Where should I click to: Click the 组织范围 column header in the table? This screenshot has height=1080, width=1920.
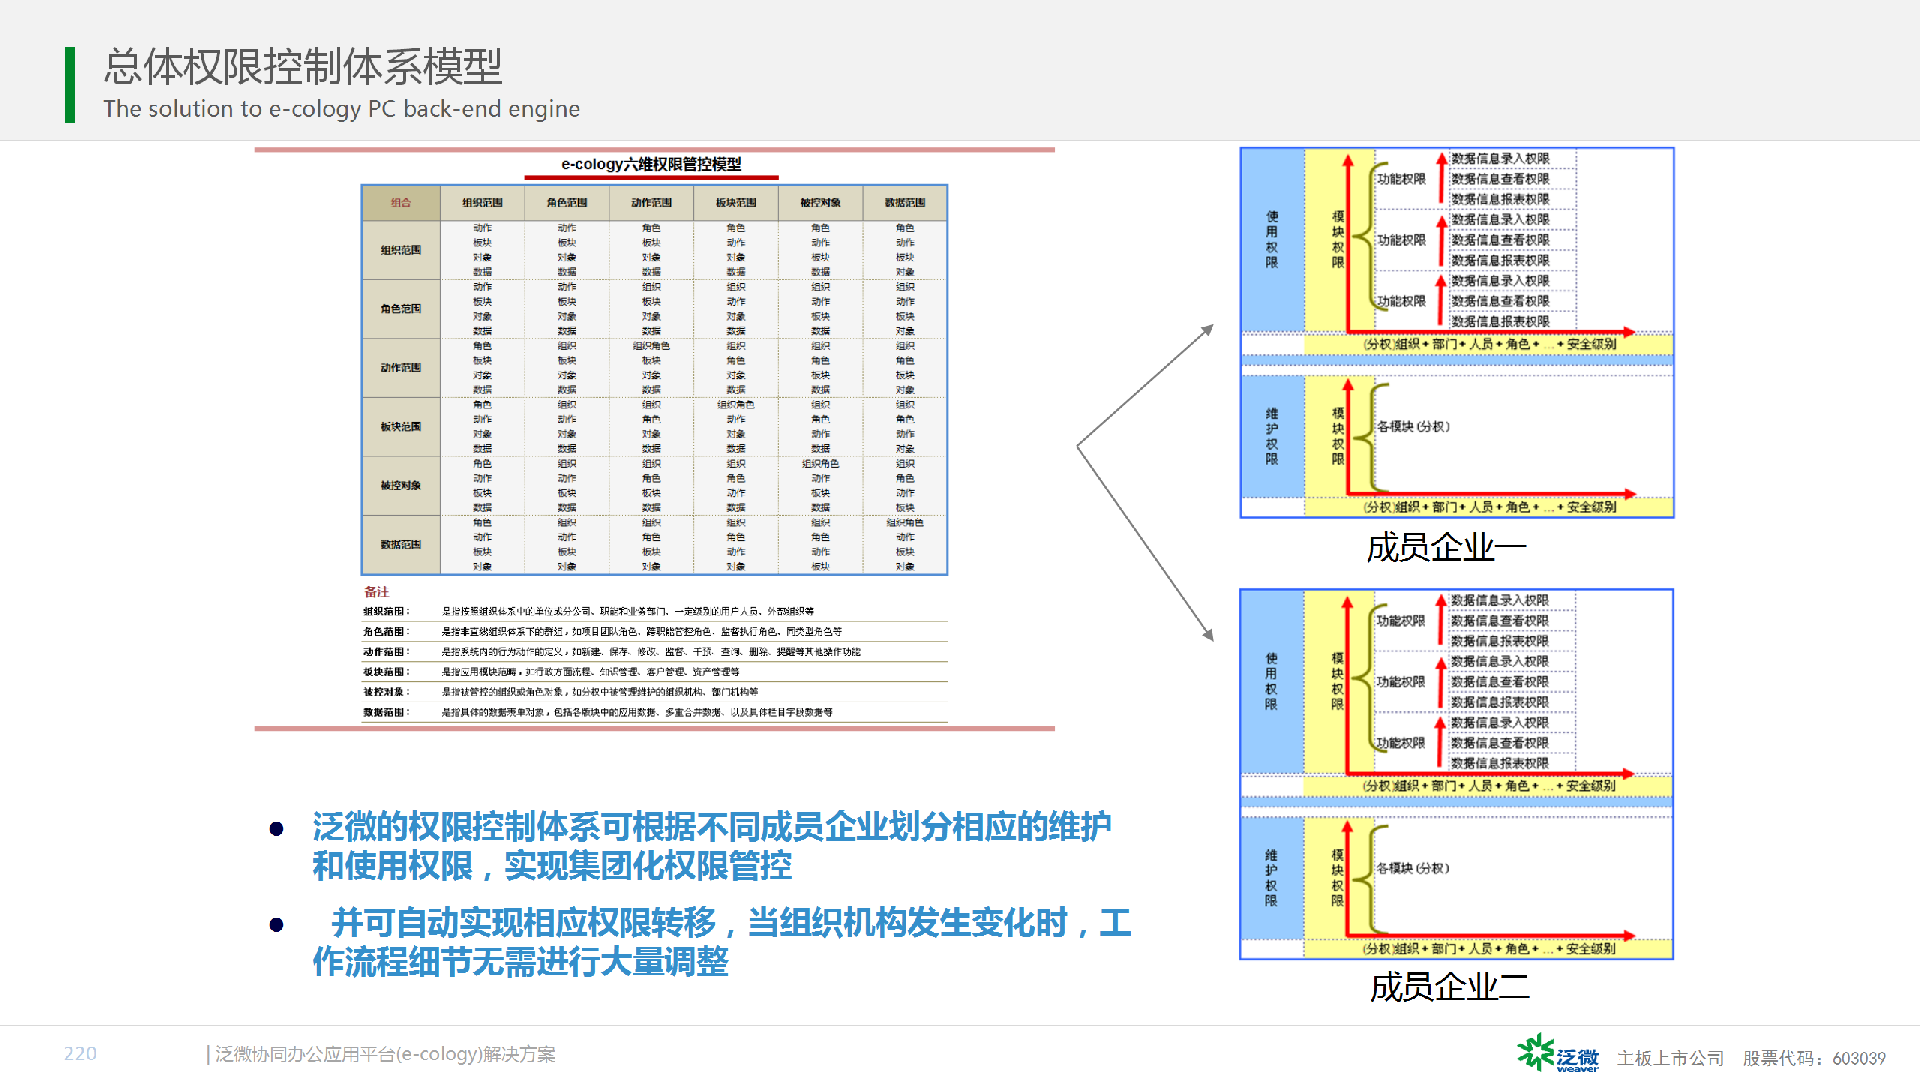click(482, 202)
